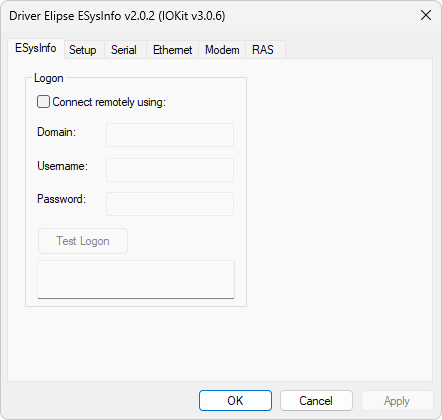Screen dimensions: 442x420
Task: Click the Domain: label
Action: point(56,132)
